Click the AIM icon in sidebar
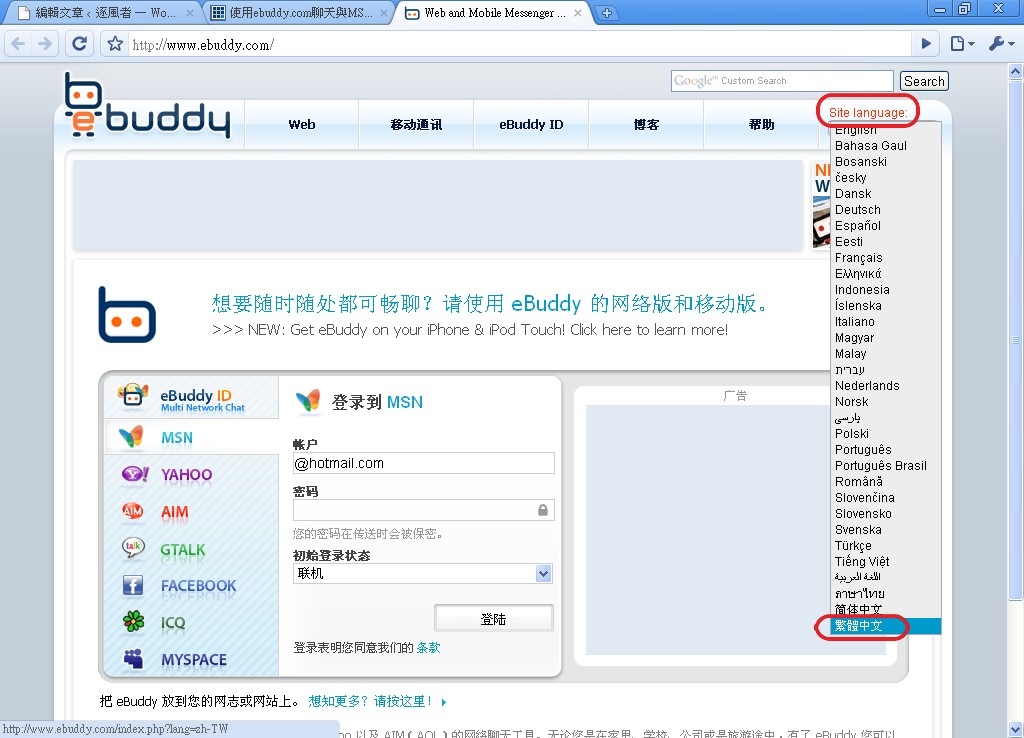The width and height of the screenshot is (1024, 738). (x=133, y=511)
